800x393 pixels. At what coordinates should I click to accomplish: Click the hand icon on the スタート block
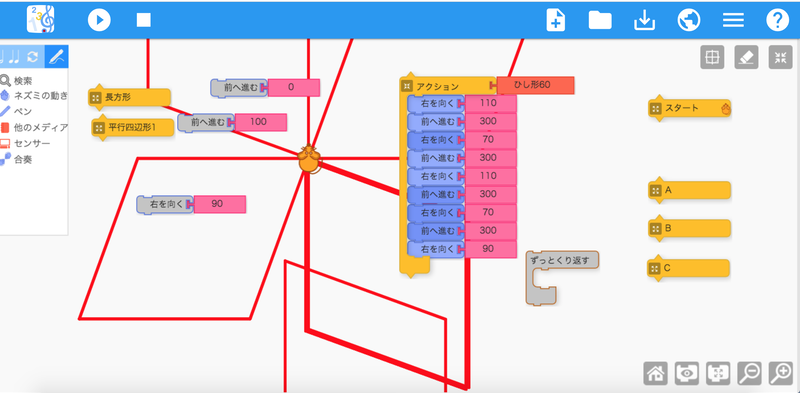pos(726,108)
